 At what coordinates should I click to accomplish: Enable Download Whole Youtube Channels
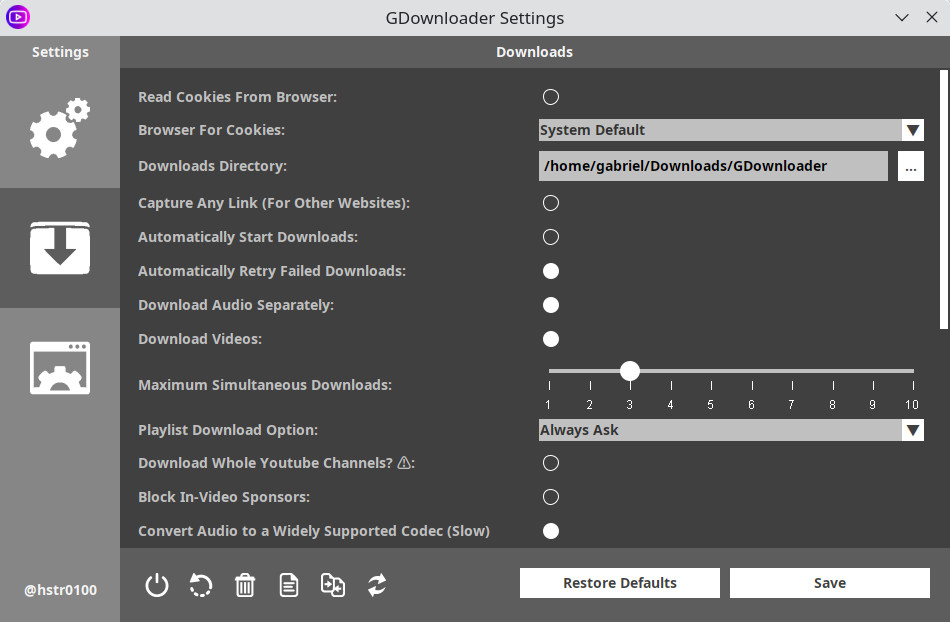tap(551, 463)
